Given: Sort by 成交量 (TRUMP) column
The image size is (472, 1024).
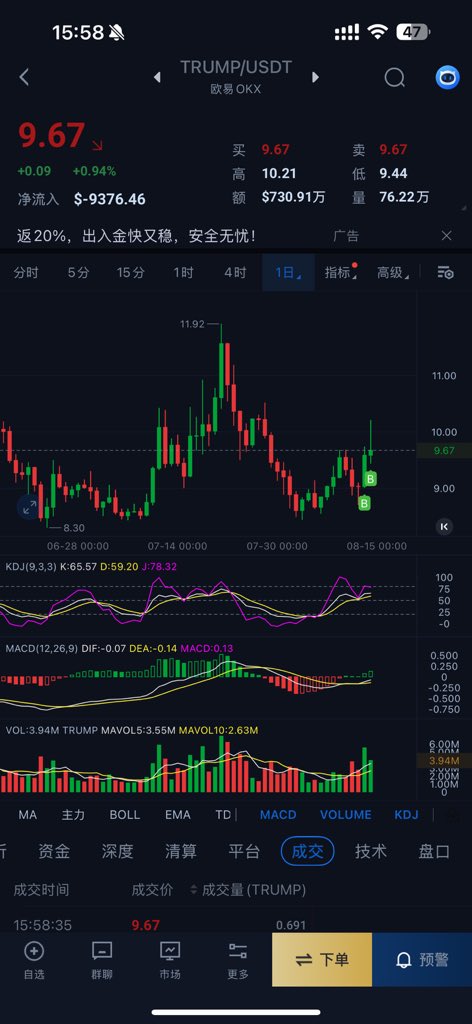Looking at the screenshot, I should 248,889.
